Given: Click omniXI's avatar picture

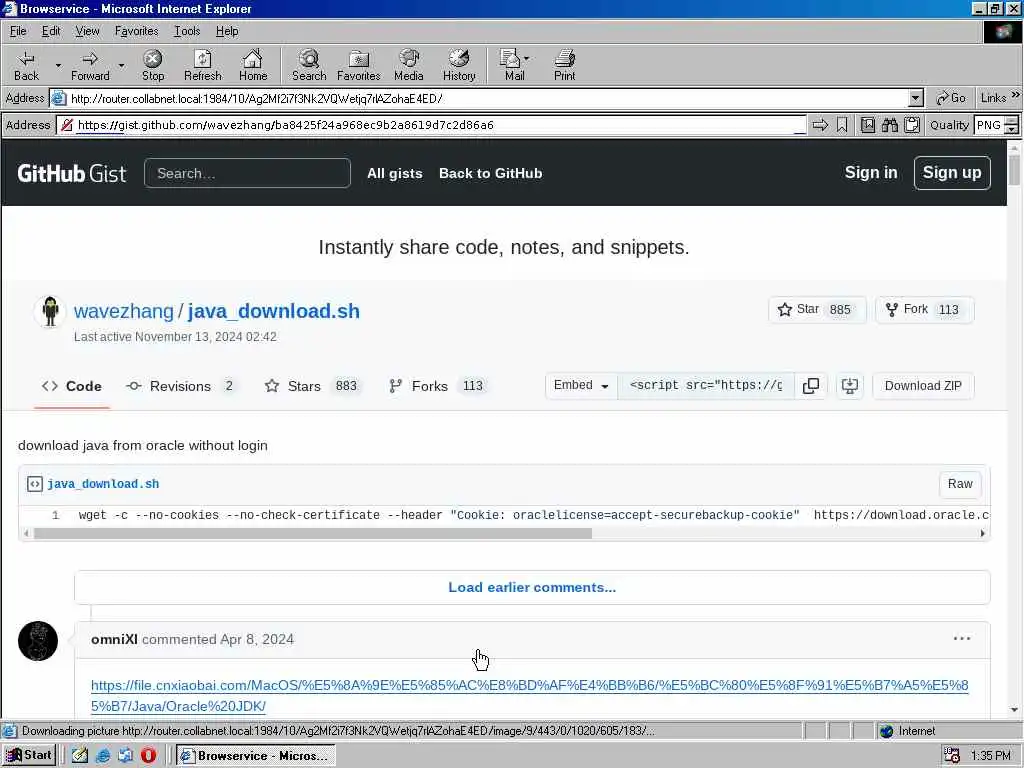Looking at the screenshot, I should [x=38, y=641].
